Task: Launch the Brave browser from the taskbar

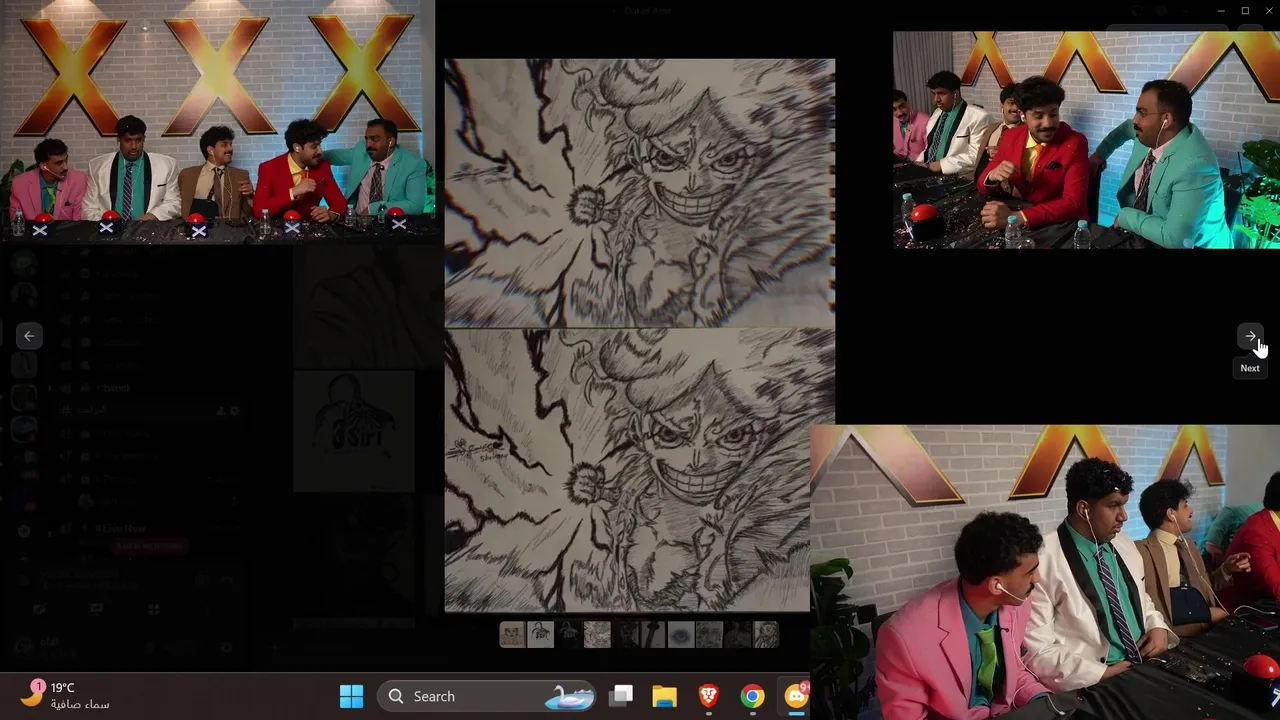Action: (708, 696)
